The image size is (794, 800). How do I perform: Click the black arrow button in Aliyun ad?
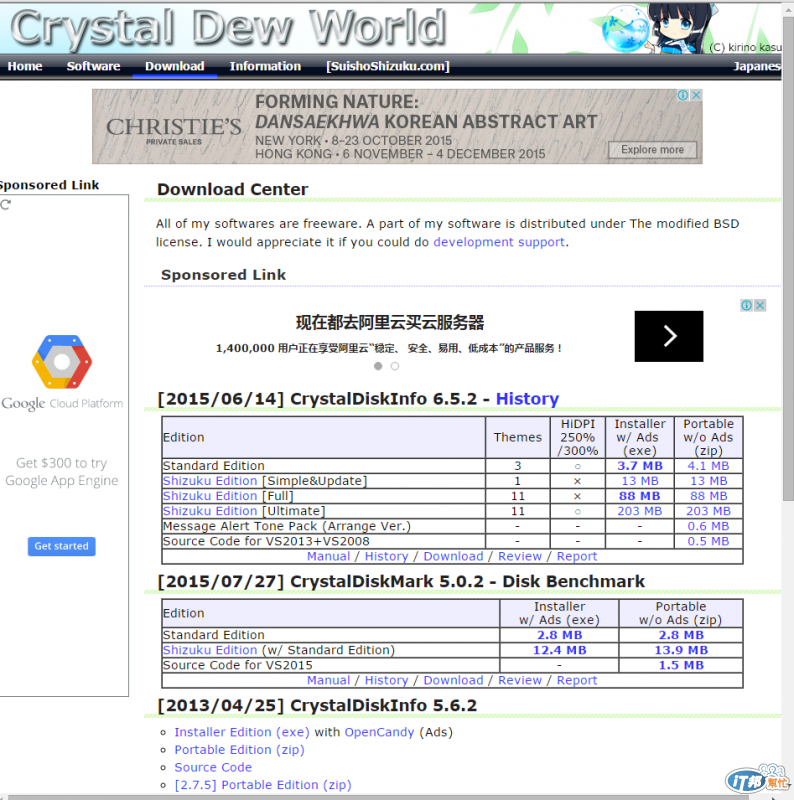668,336
